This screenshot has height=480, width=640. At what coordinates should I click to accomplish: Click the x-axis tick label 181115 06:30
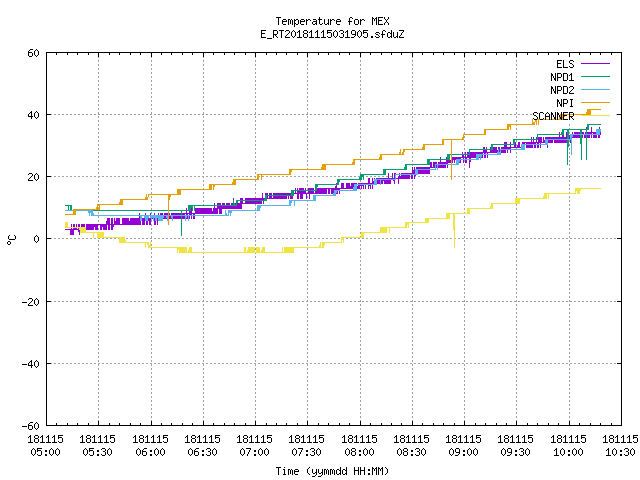click(202, 446)
